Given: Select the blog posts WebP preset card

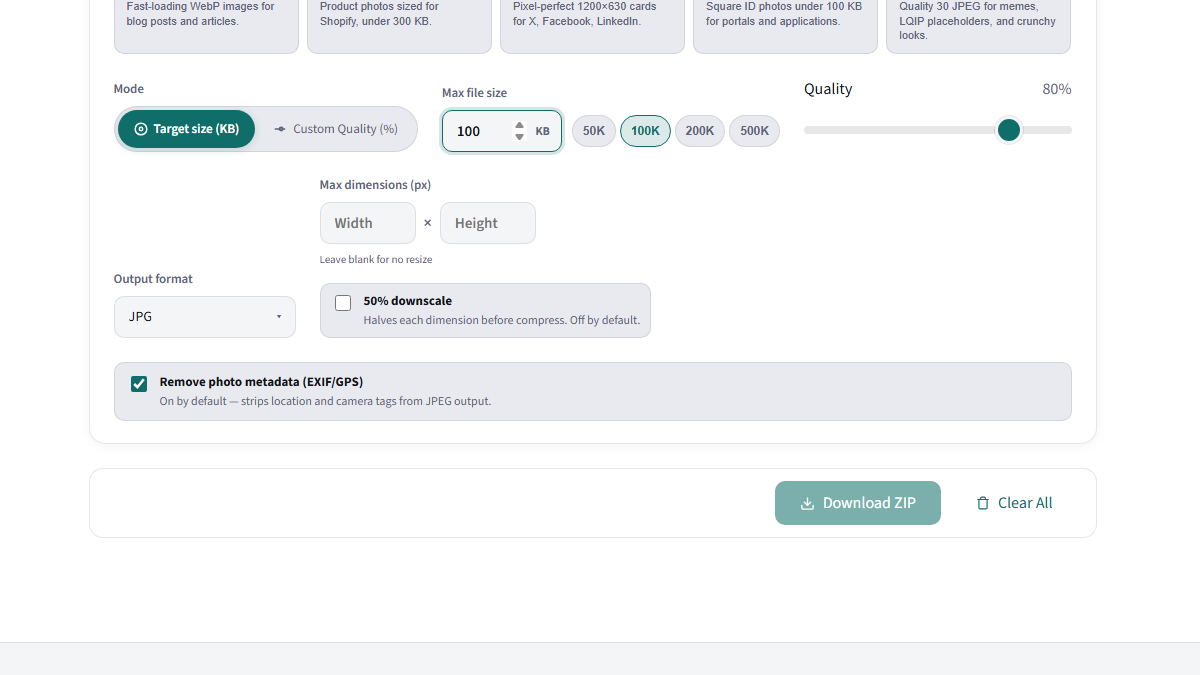Looking at the screenshot, I should point(206,26).
